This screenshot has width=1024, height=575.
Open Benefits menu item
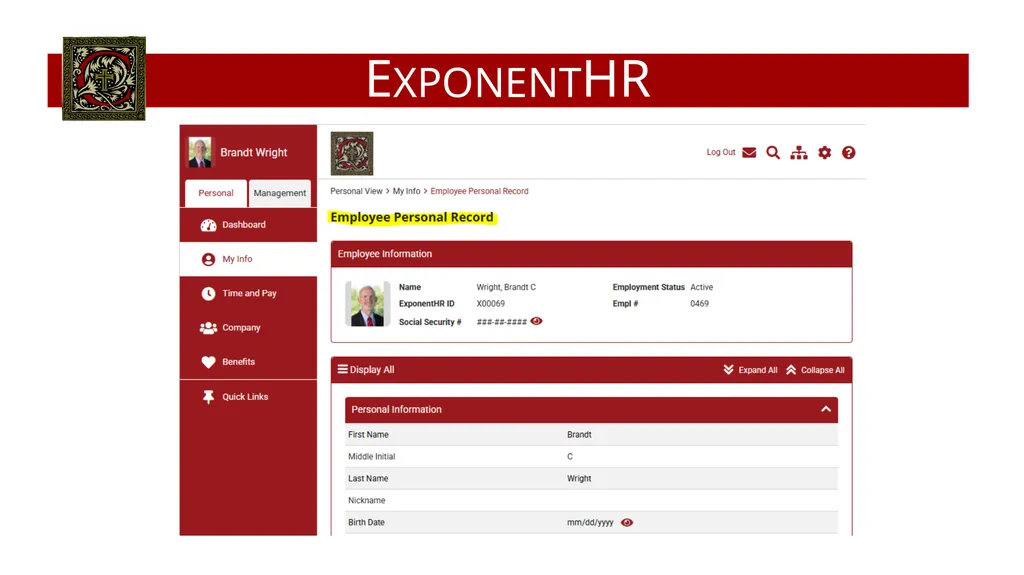pyautogui.click(x=248, y=362)
